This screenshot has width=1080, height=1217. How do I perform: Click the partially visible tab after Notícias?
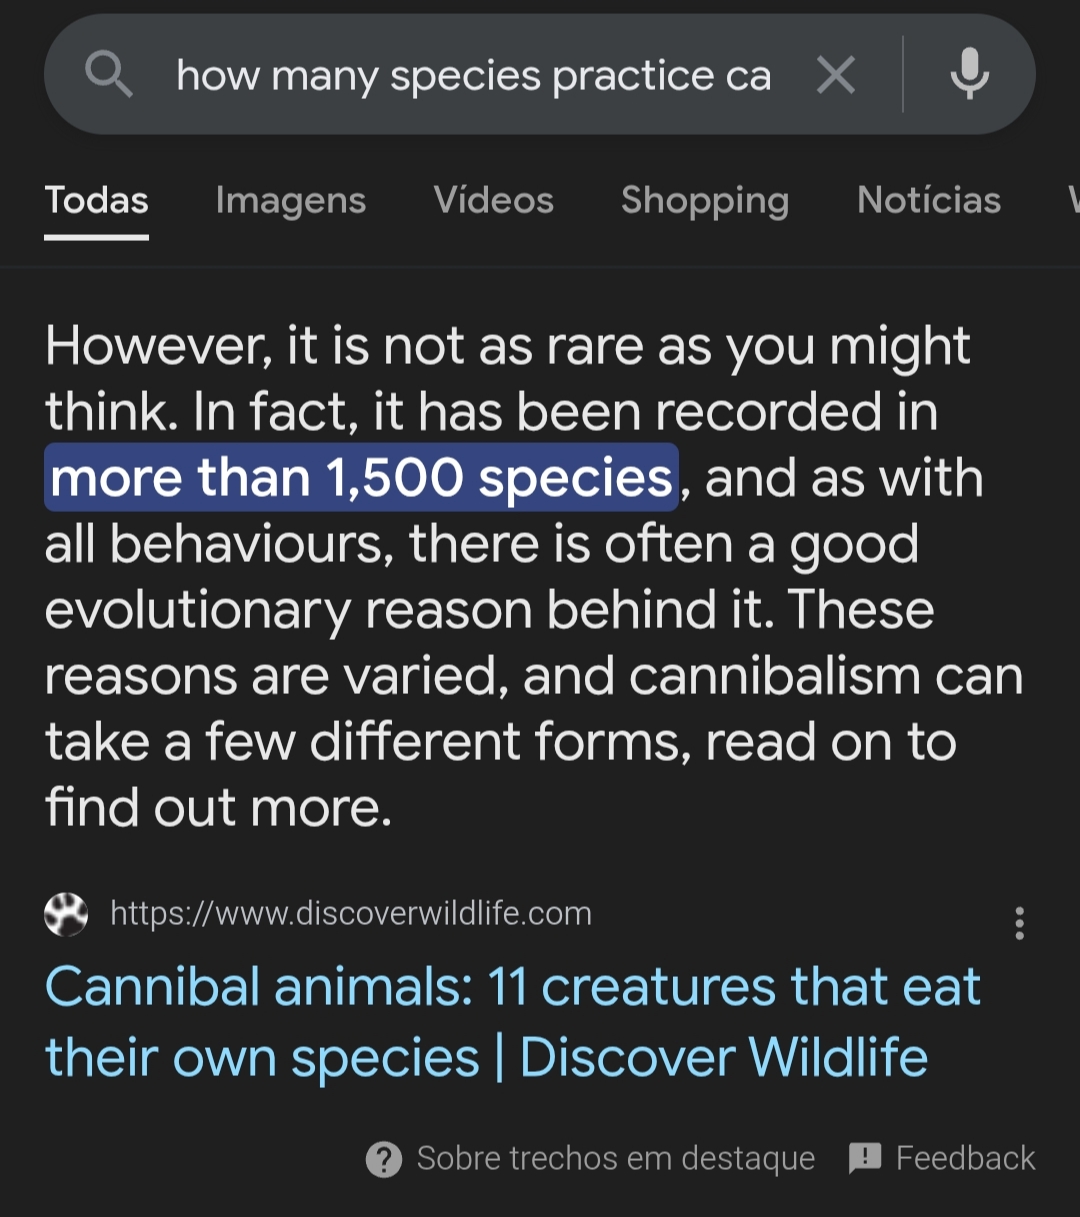(1074, 201)
